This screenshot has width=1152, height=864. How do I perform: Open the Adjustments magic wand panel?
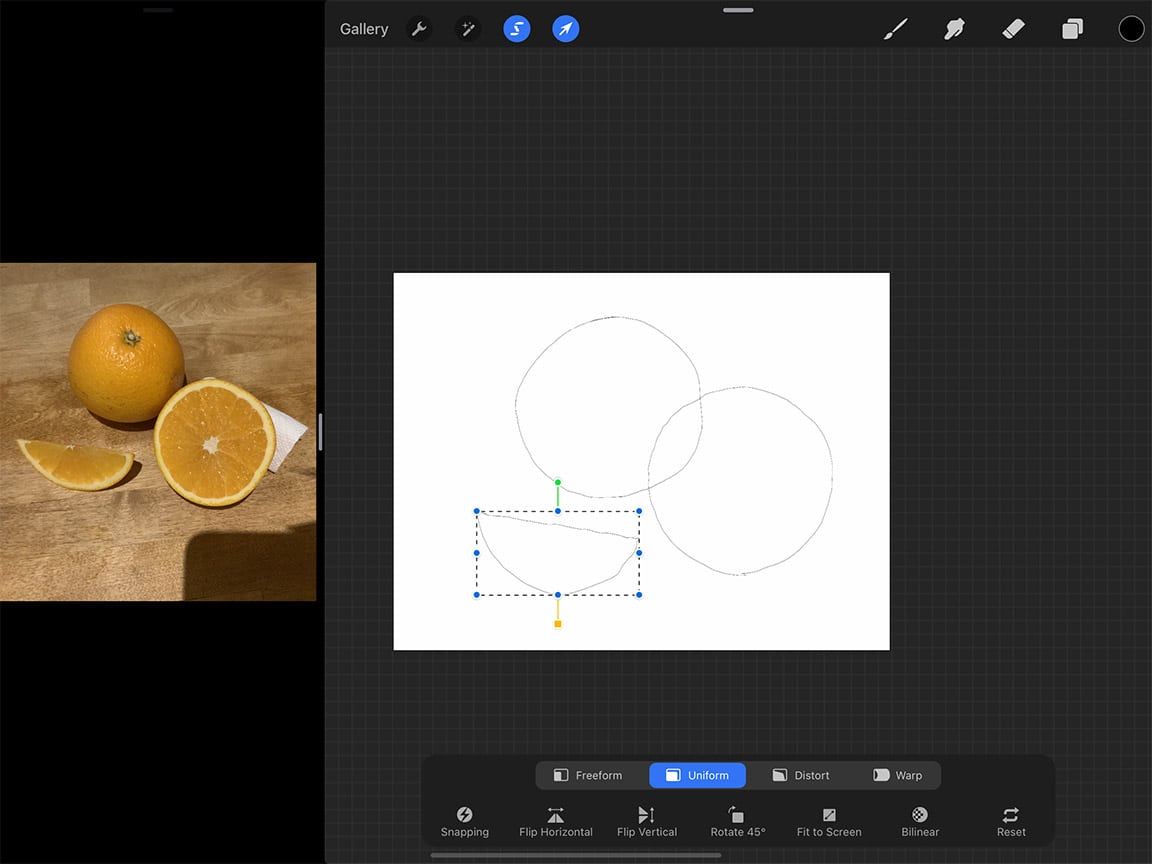click(x=468, y=28)
